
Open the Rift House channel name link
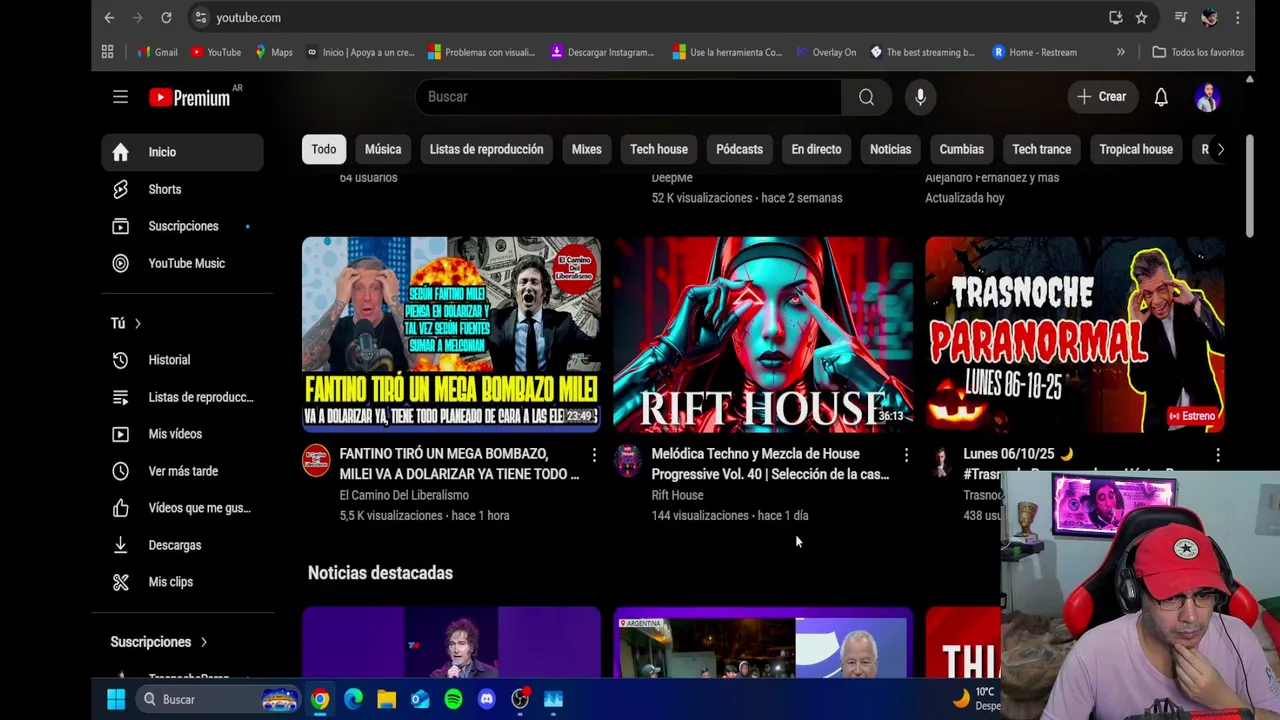pos(677,495)
